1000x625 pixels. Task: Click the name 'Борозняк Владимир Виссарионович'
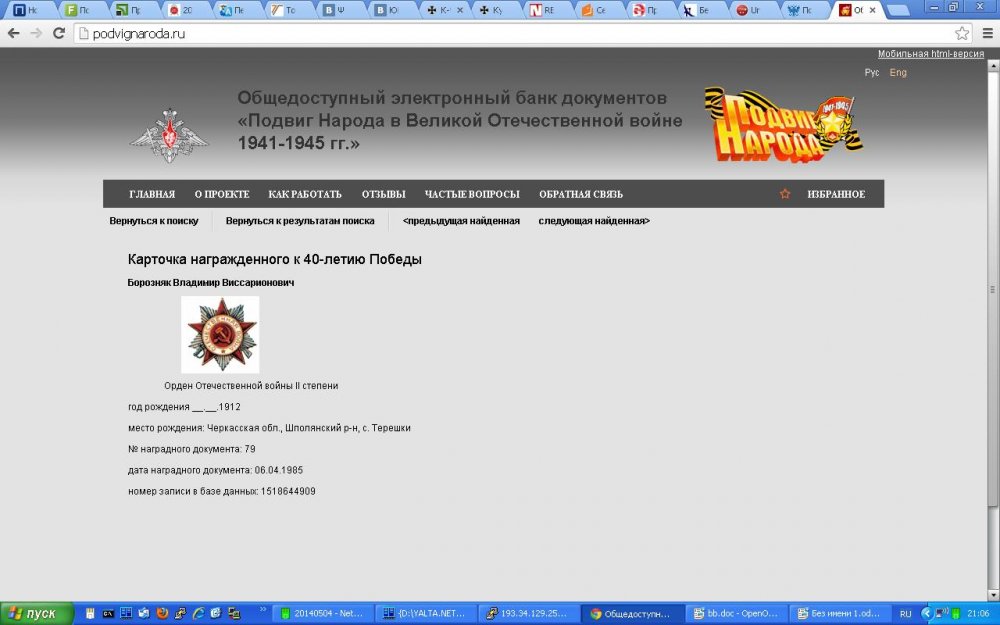(x=210, y=283)
